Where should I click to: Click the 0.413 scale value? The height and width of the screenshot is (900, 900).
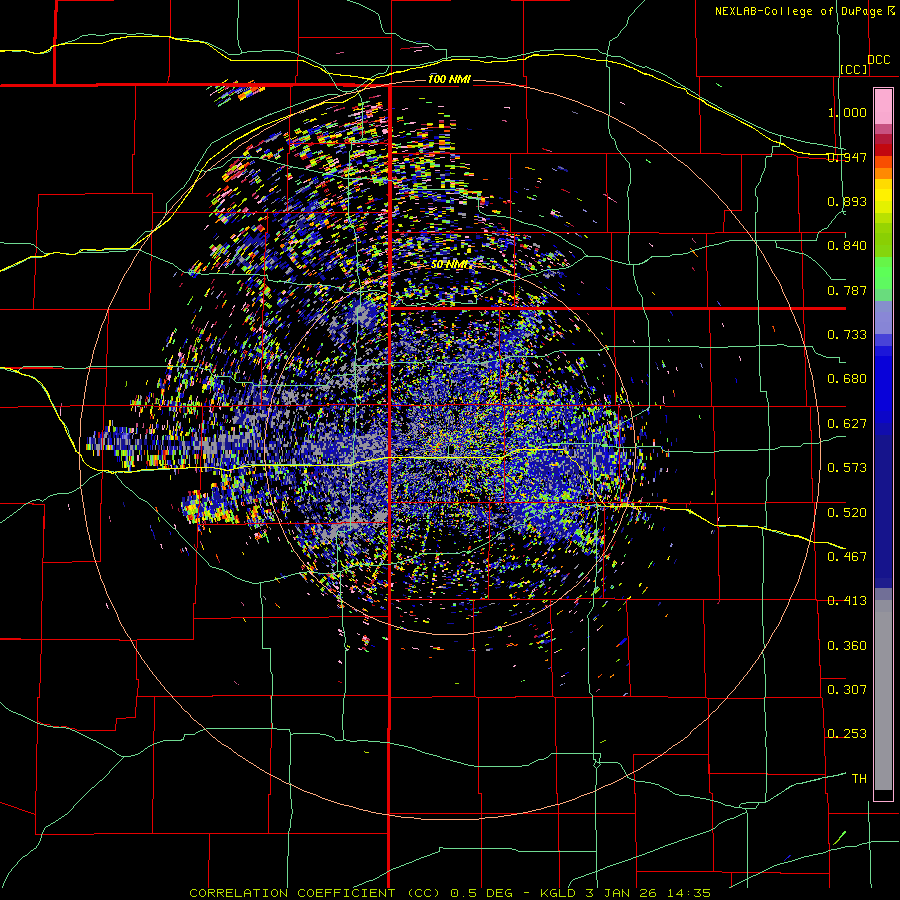847,601
